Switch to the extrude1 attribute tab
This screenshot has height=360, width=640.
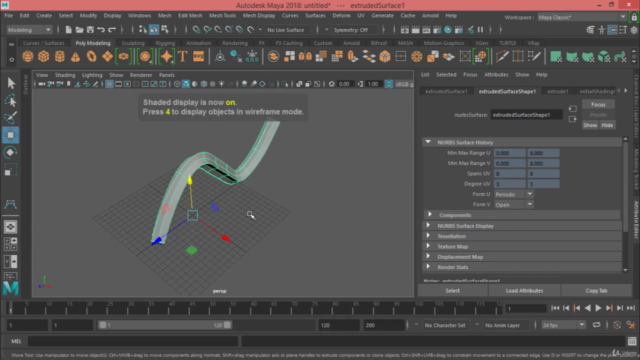coord(557,91)
